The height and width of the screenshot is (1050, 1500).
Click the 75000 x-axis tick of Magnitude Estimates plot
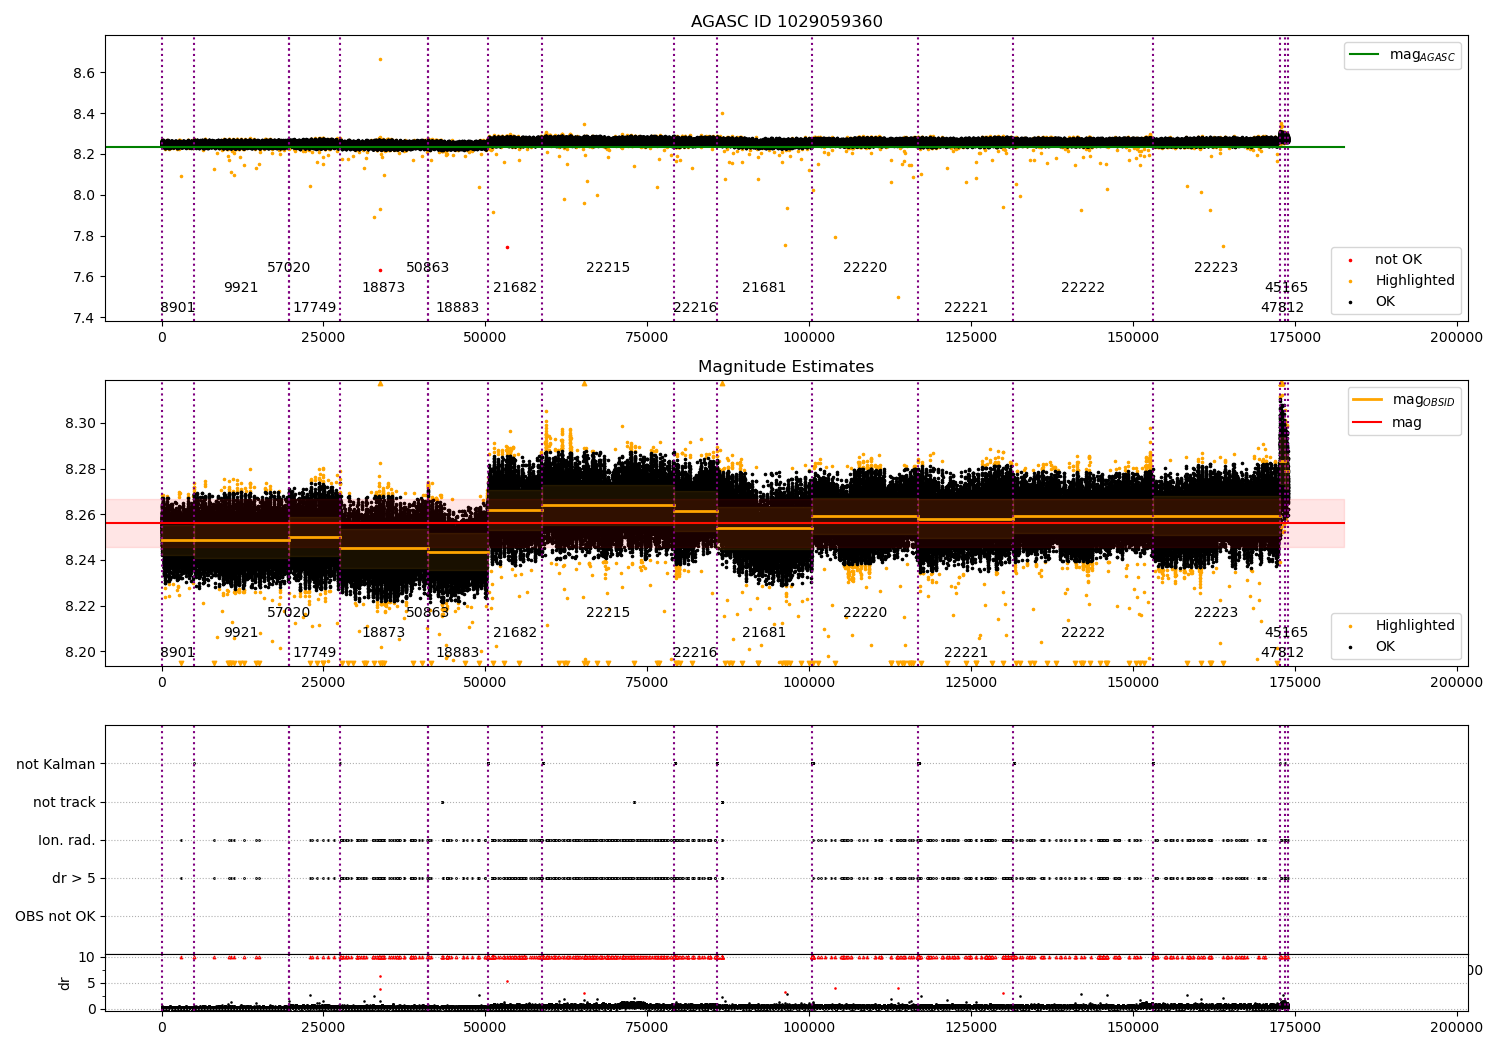tap(647, 682)
